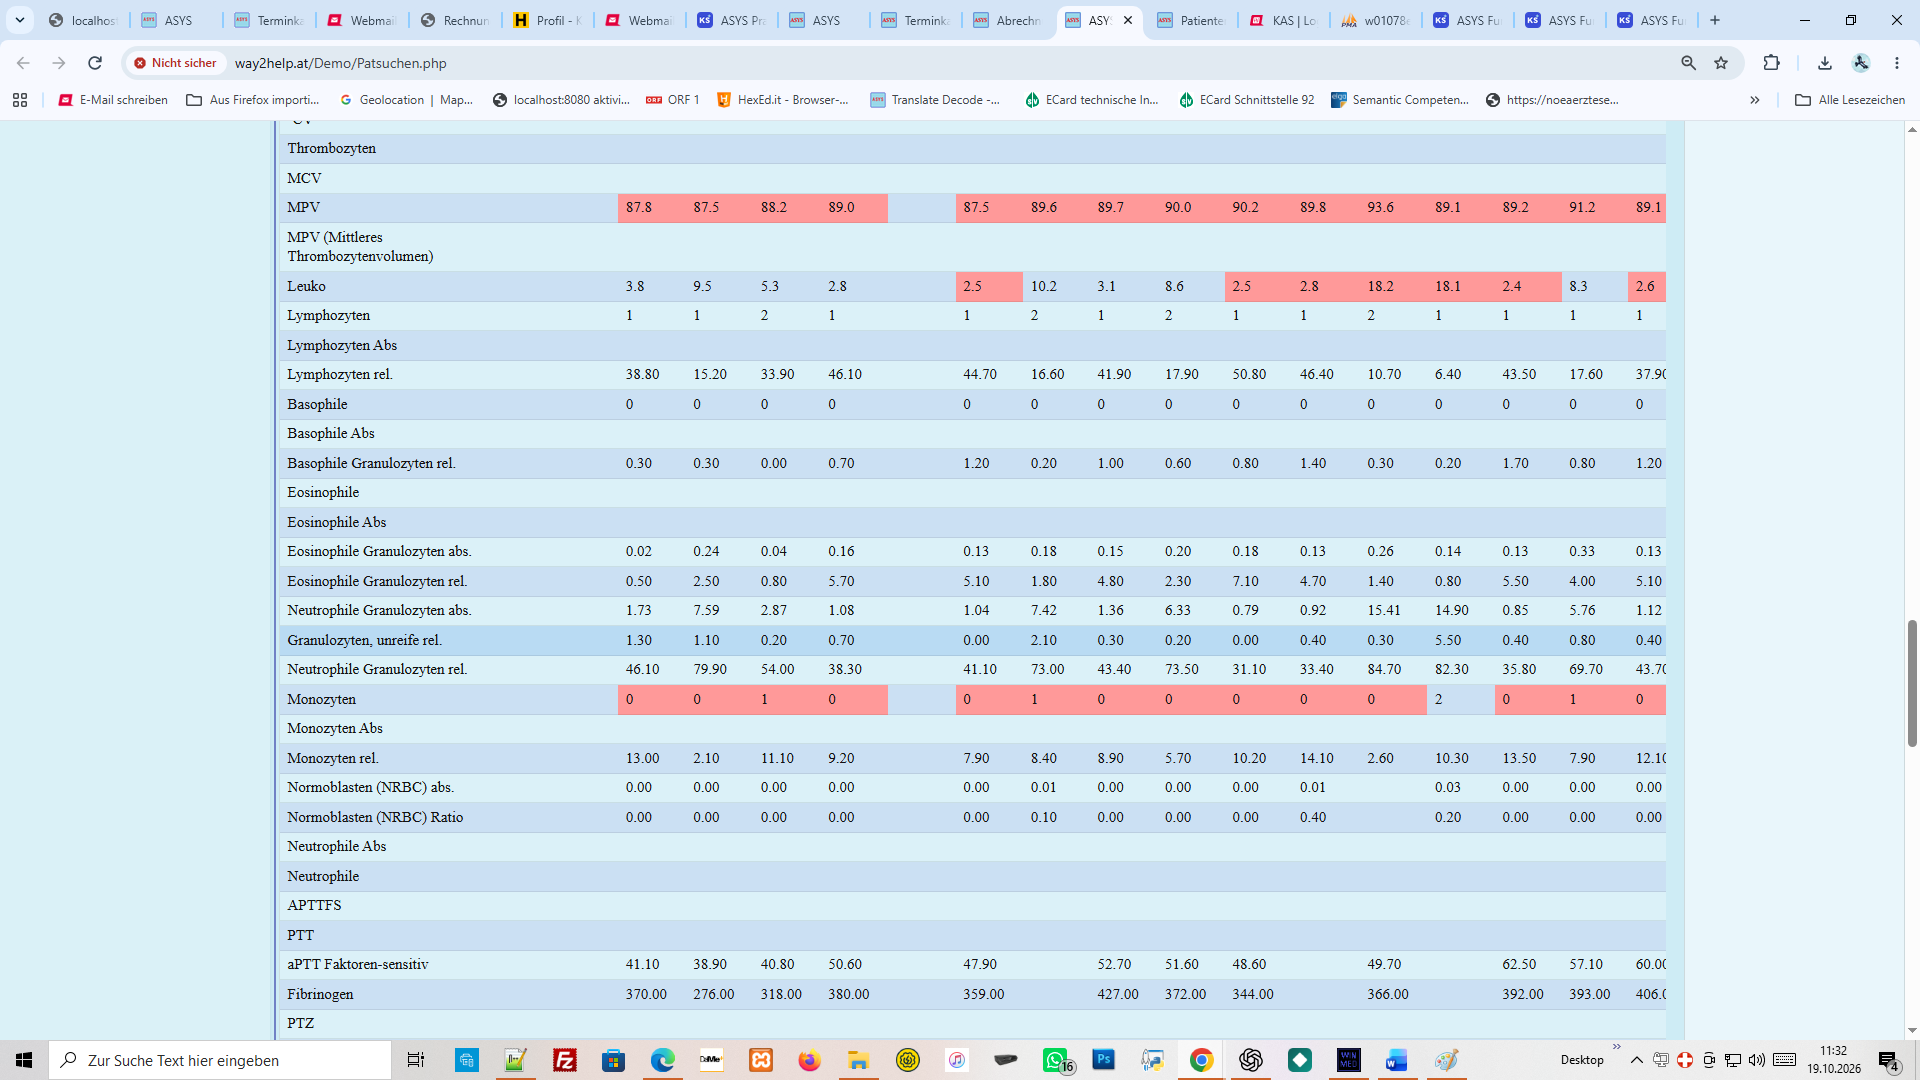Show hidden system tray icons
Viewport: 1920px width, 1080px height.
1636,1060
